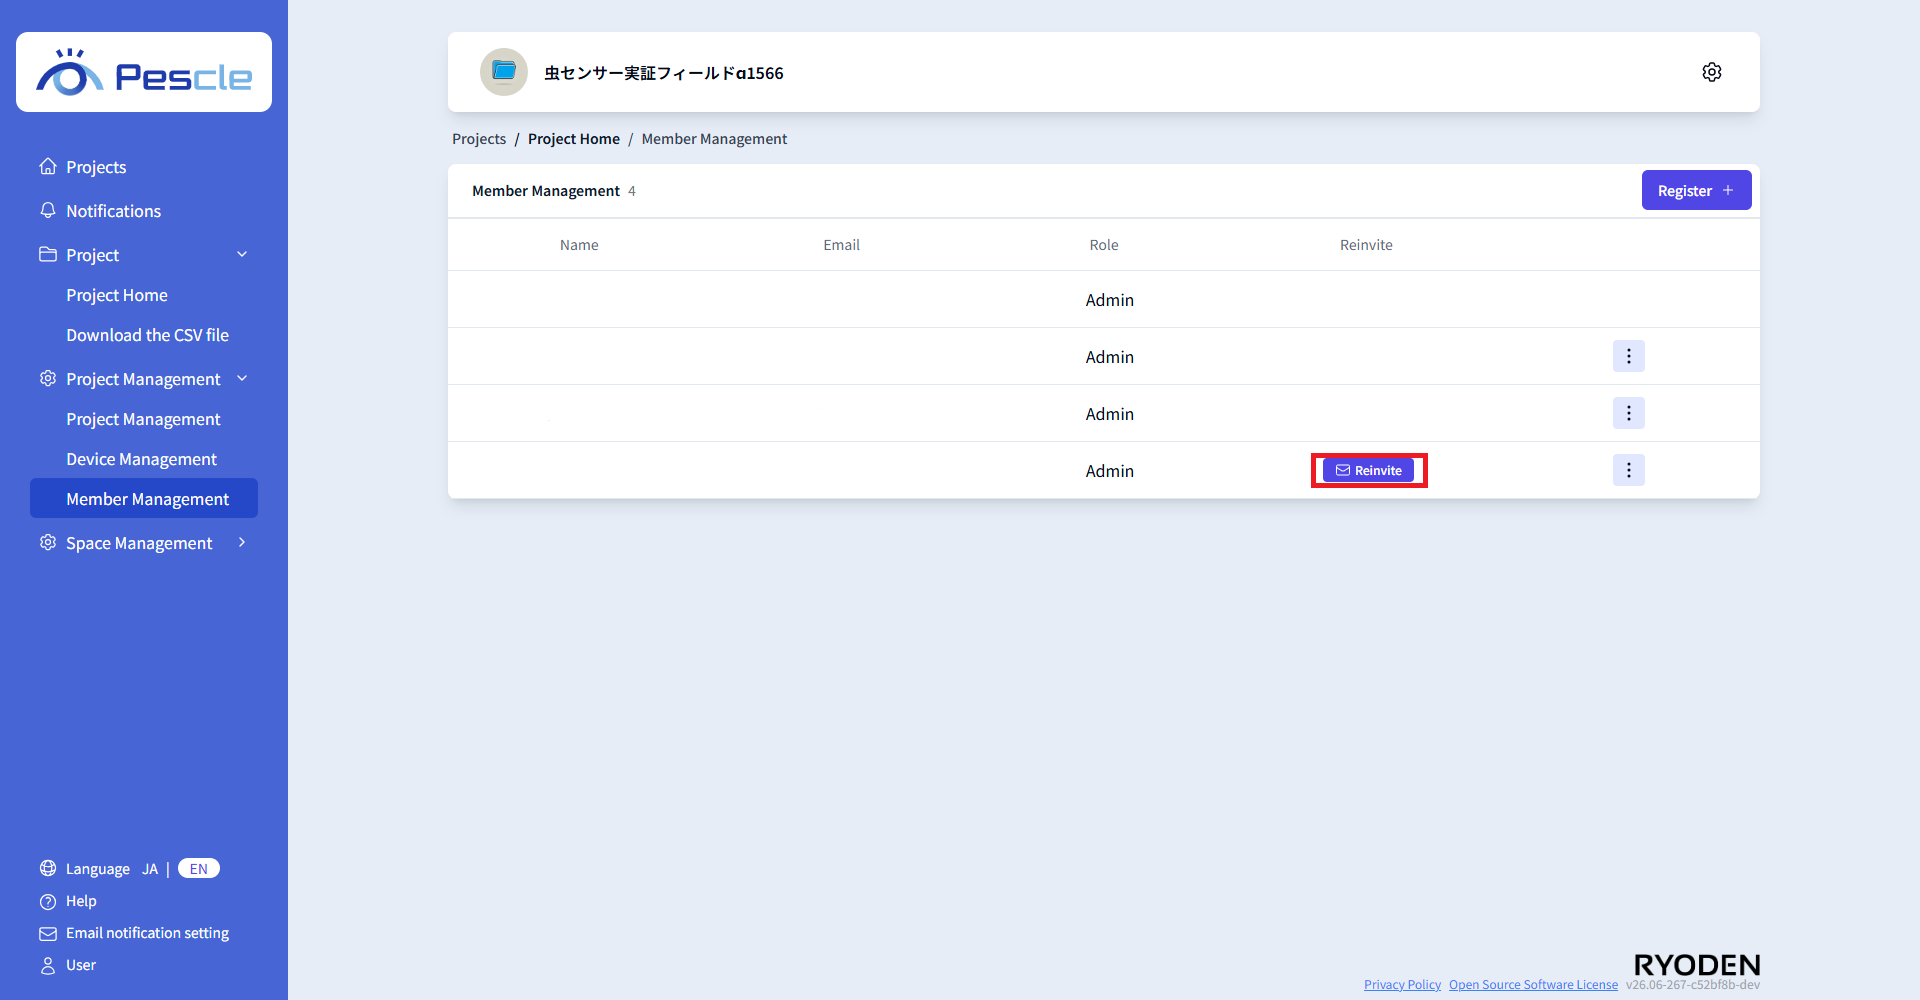Click the Name column header
This screenshot has width=1920, height=1000.
click(579, 245)
